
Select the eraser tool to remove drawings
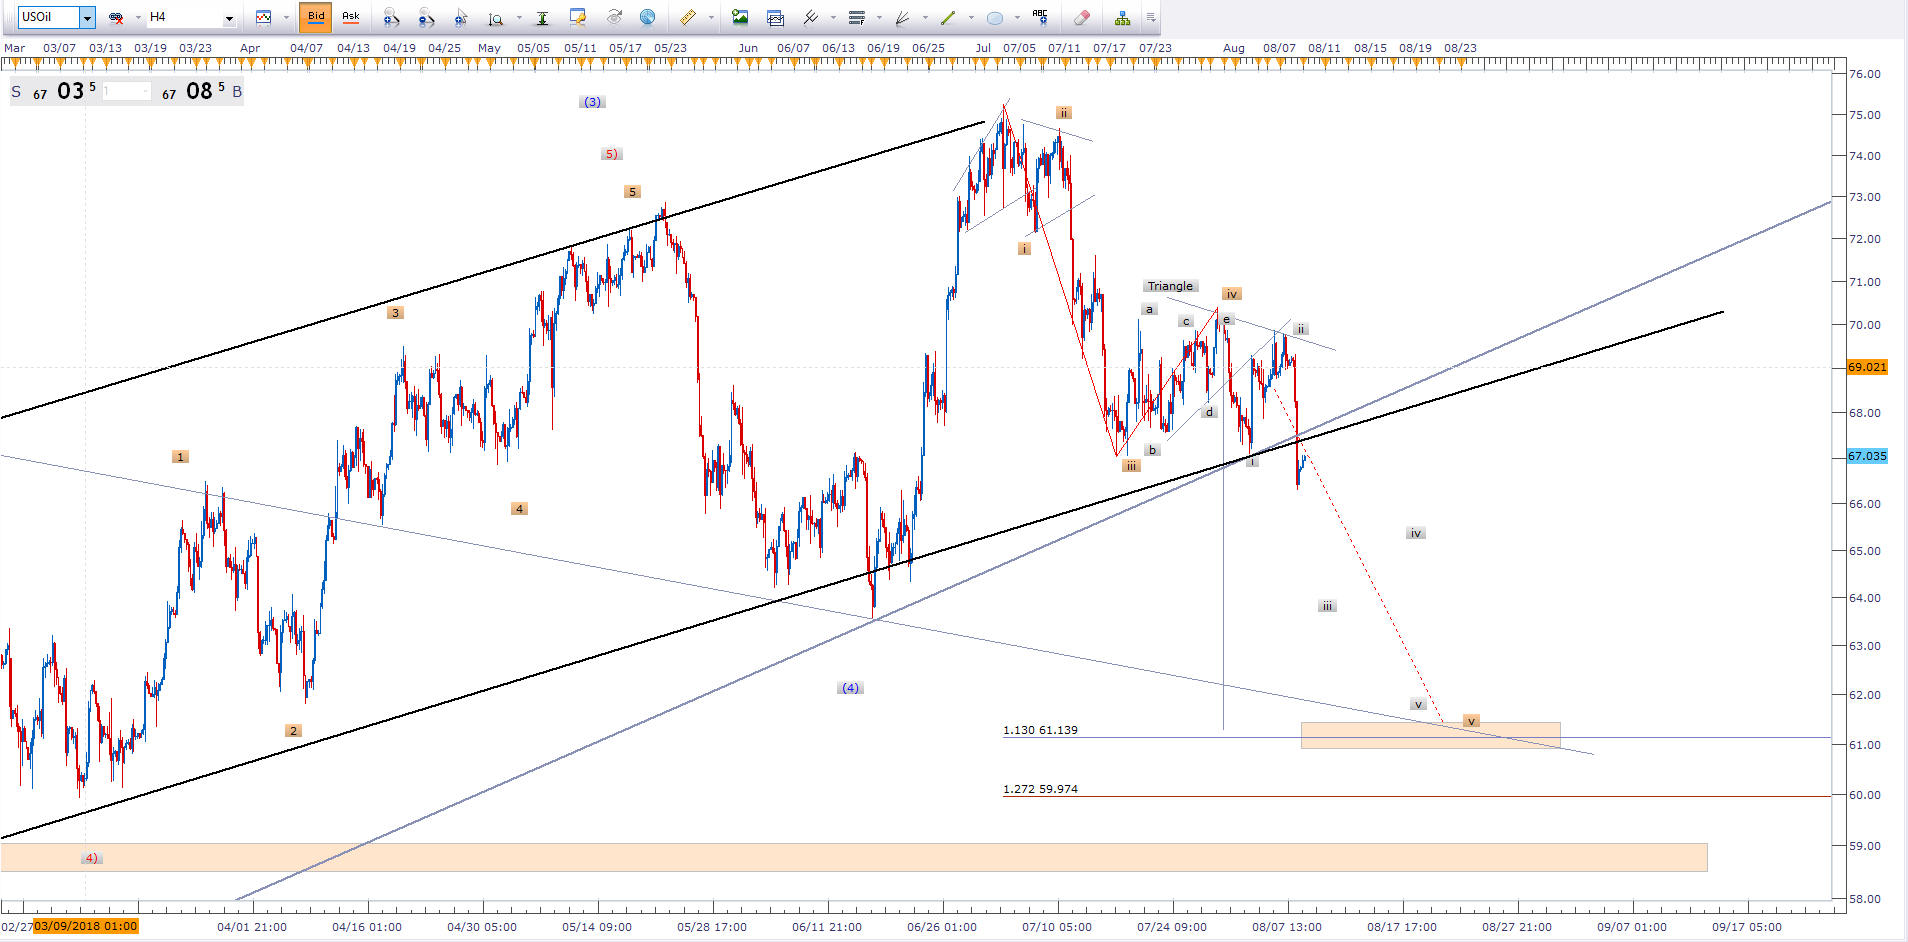(x=1082, y=17)
